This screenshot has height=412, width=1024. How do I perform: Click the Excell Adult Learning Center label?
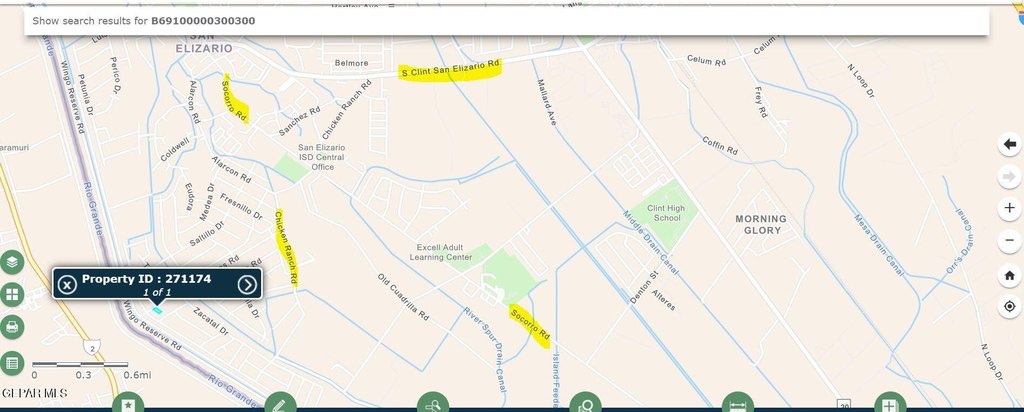441,252
